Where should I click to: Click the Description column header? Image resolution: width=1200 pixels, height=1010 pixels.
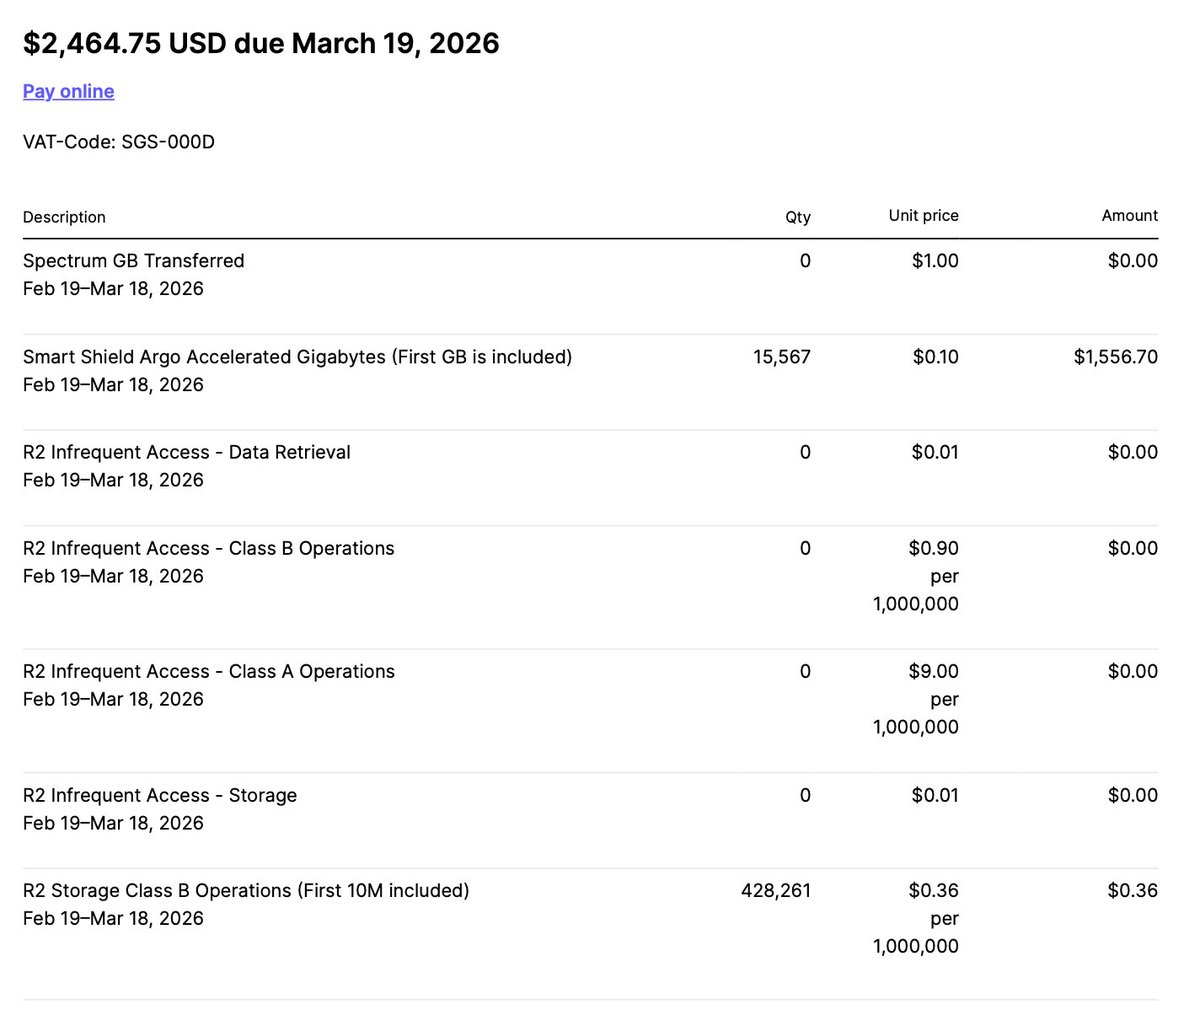point(64,217)
